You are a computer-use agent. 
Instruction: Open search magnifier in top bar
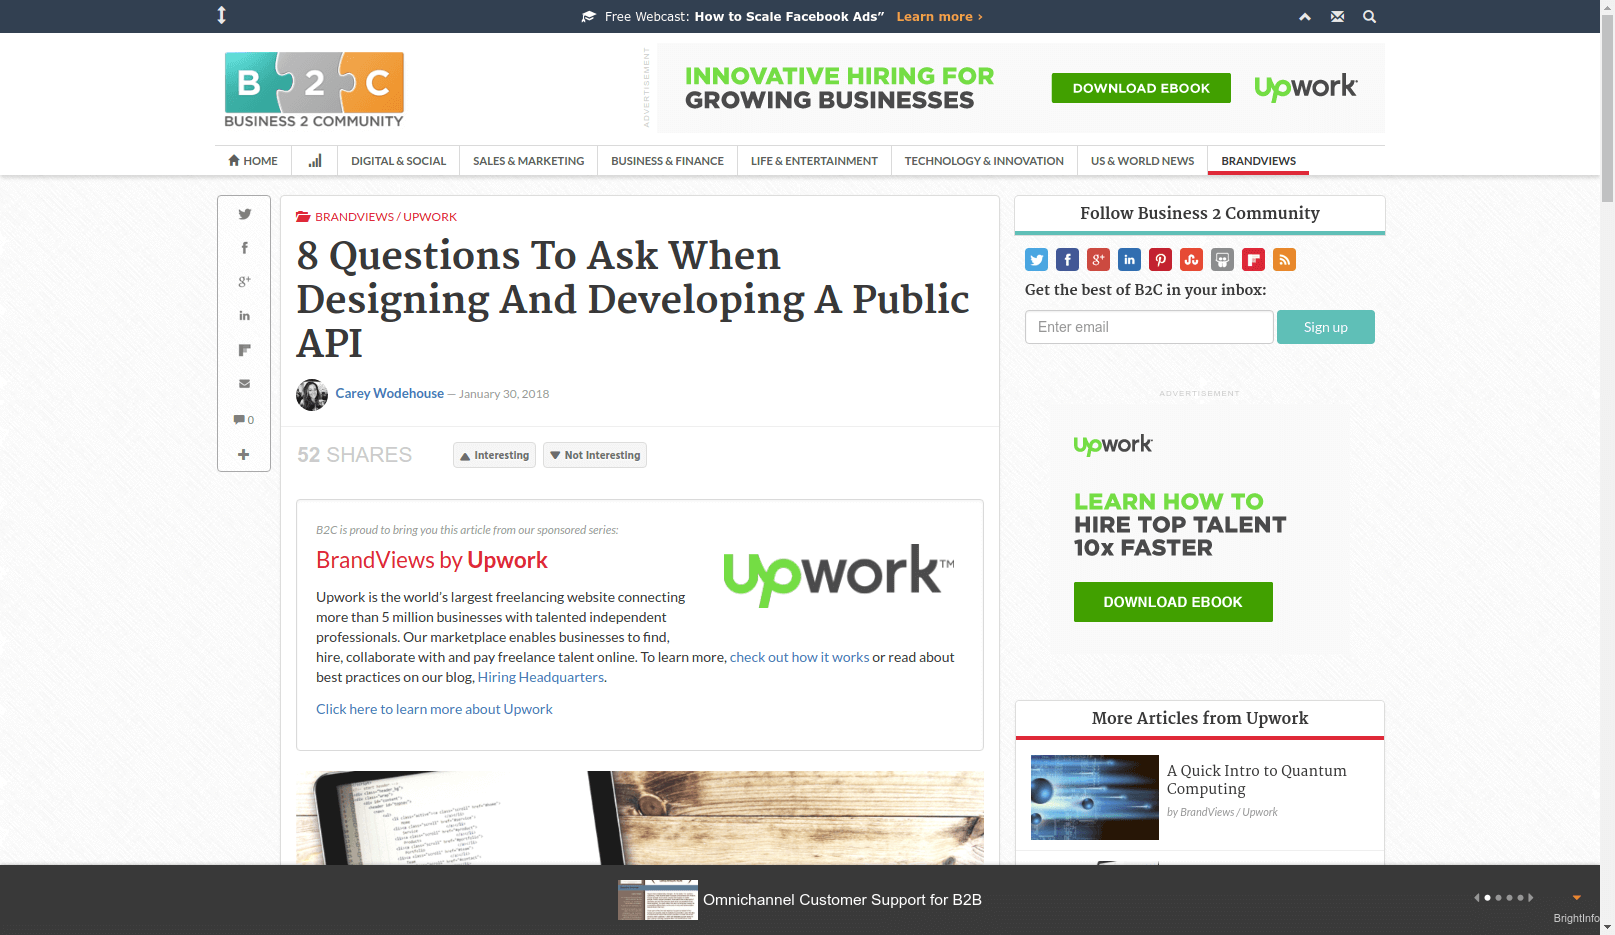coord(1369,17)
